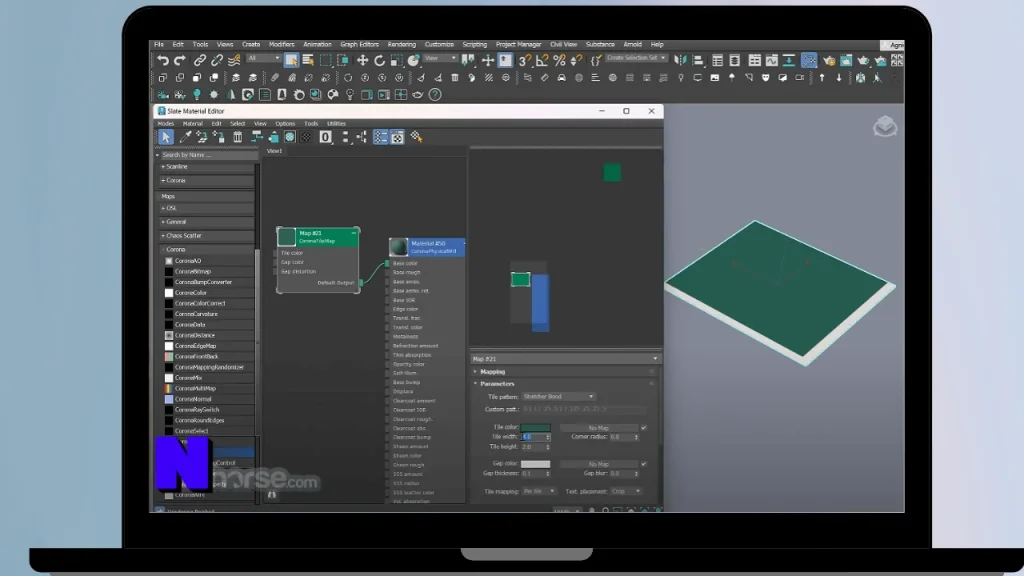Click the Gap color light gray swatch
1024x576 pixels.
[x=536, y=464]
